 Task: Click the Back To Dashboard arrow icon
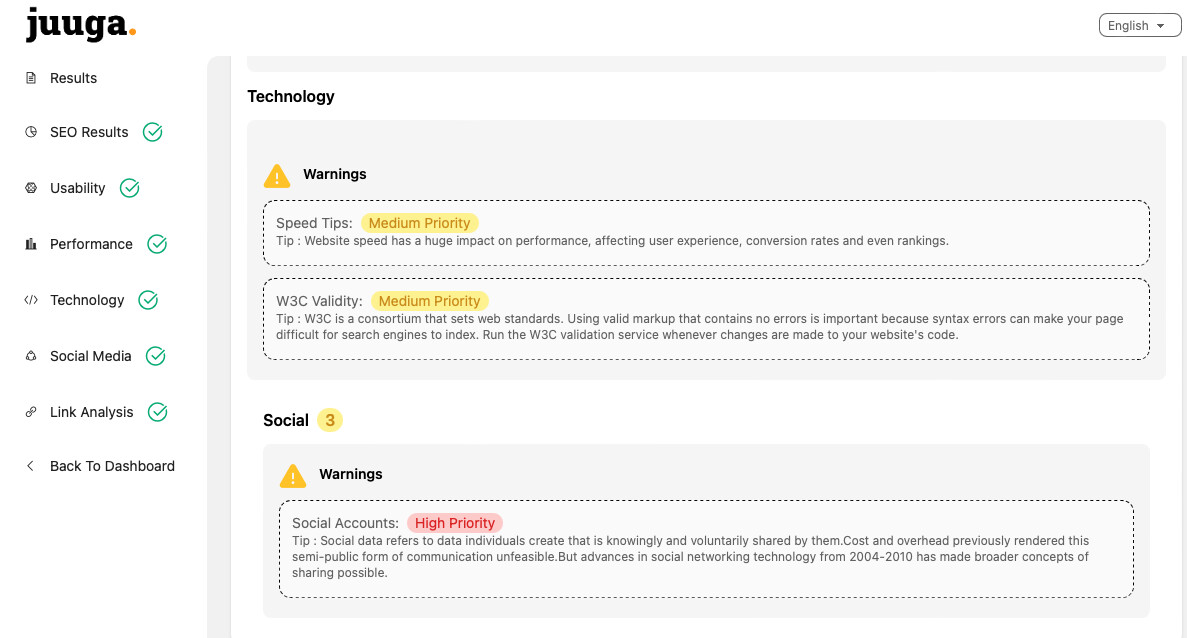tap(31, 466)
